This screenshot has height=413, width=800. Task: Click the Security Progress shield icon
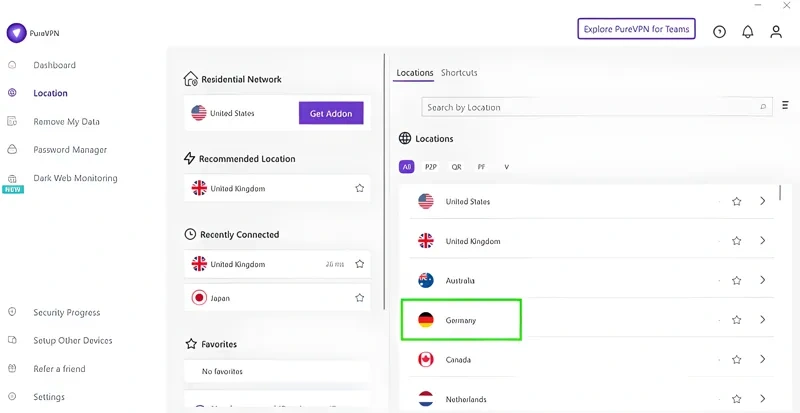[x=12, y=312]
